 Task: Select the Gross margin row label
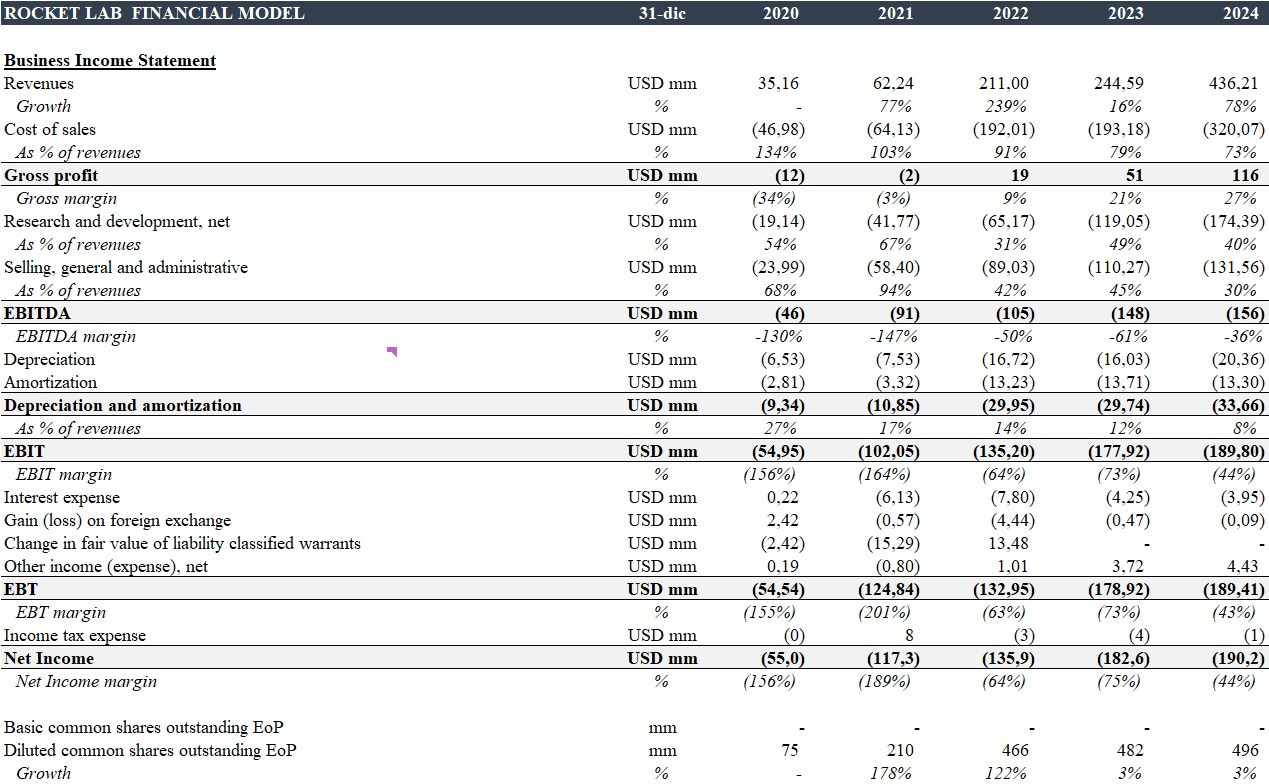(x=66, y=198)
